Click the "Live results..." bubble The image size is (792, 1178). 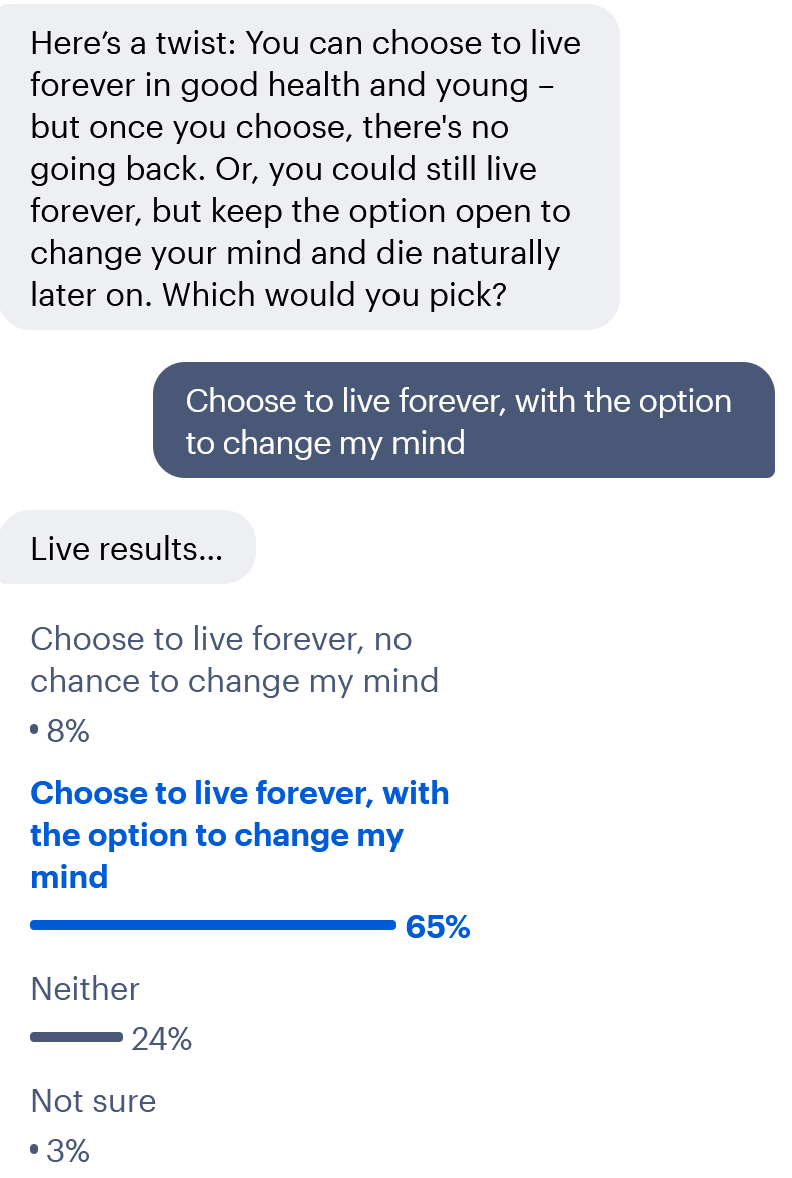(x=126, y=547)
